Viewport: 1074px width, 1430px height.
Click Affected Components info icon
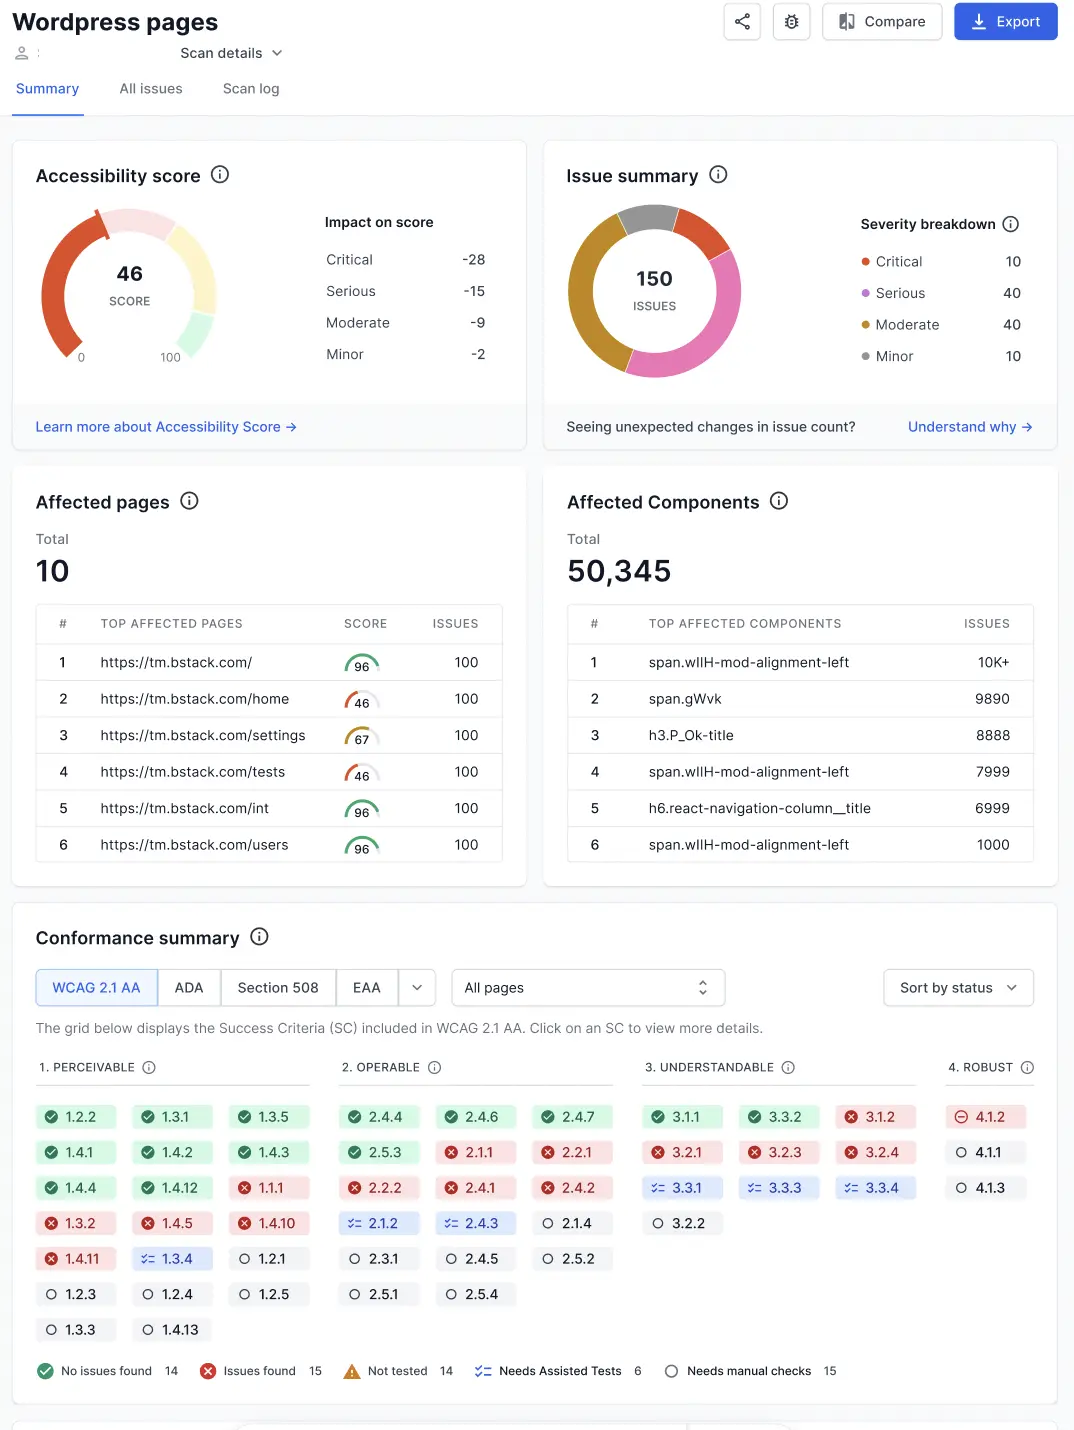(x=779, y=501)
